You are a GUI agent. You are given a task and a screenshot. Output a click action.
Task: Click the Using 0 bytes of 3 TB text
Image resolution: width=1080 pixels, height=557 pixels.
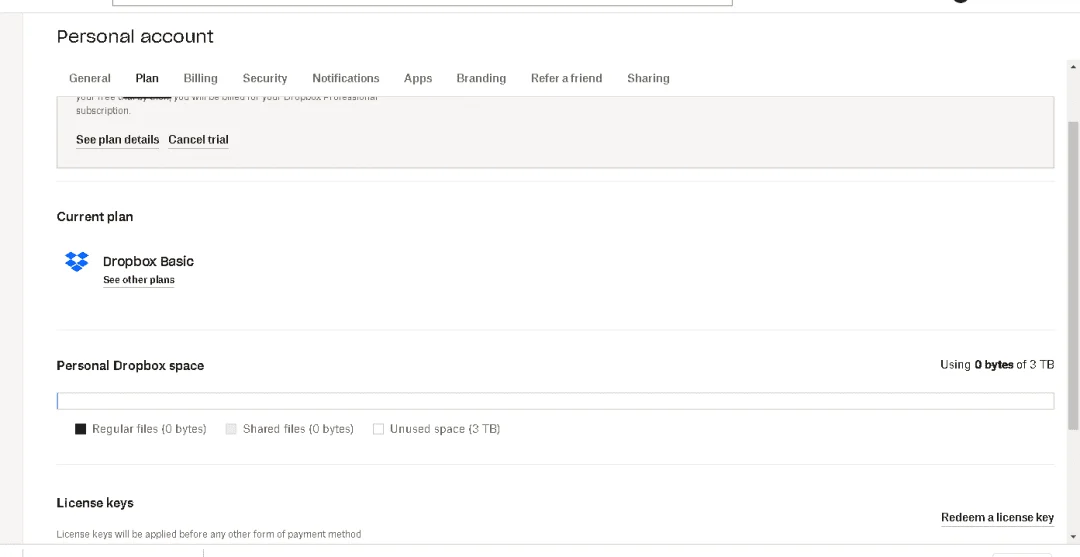point(997,365)
